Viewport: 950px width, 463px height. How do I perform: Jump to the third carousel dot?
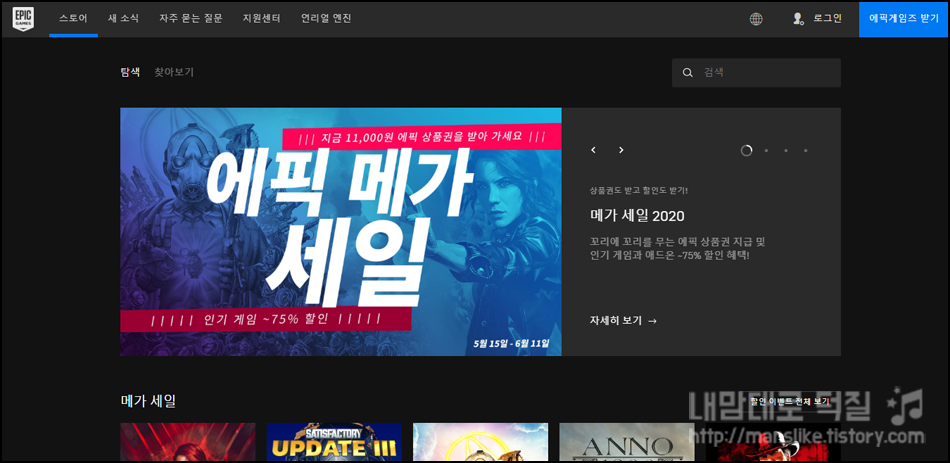tap(786, 151)
